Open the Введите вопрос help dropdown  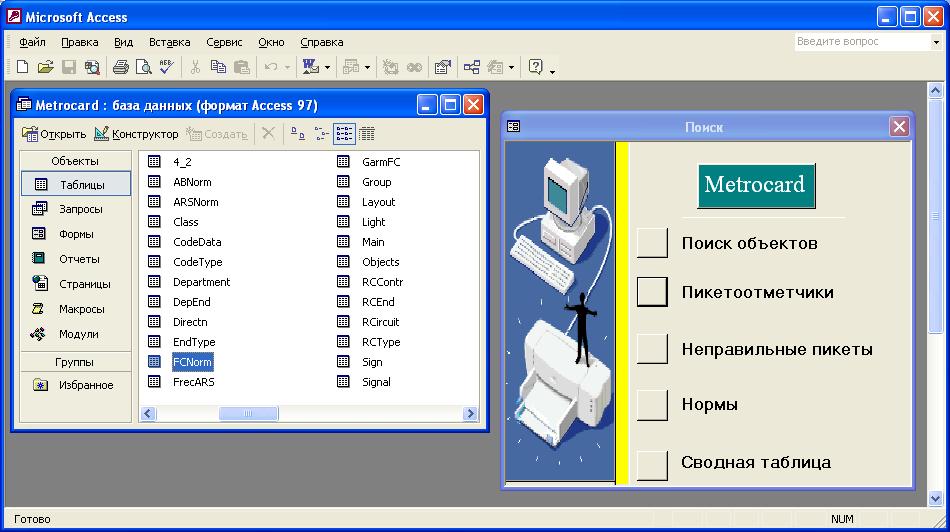click(x=936, y=42)
